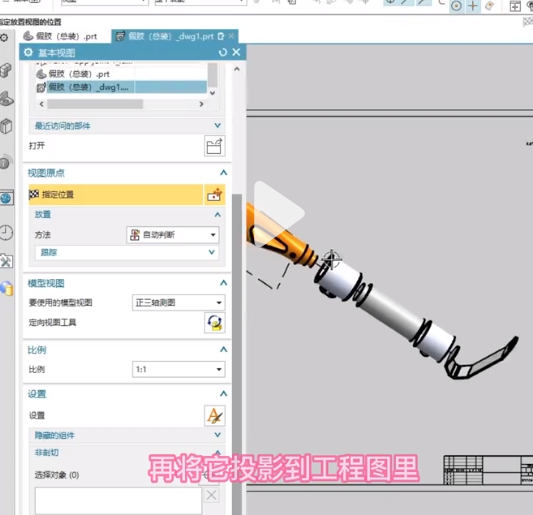Expand the 跟踪 section
Screen dimensions: 533x515
[x=126, y=253]
